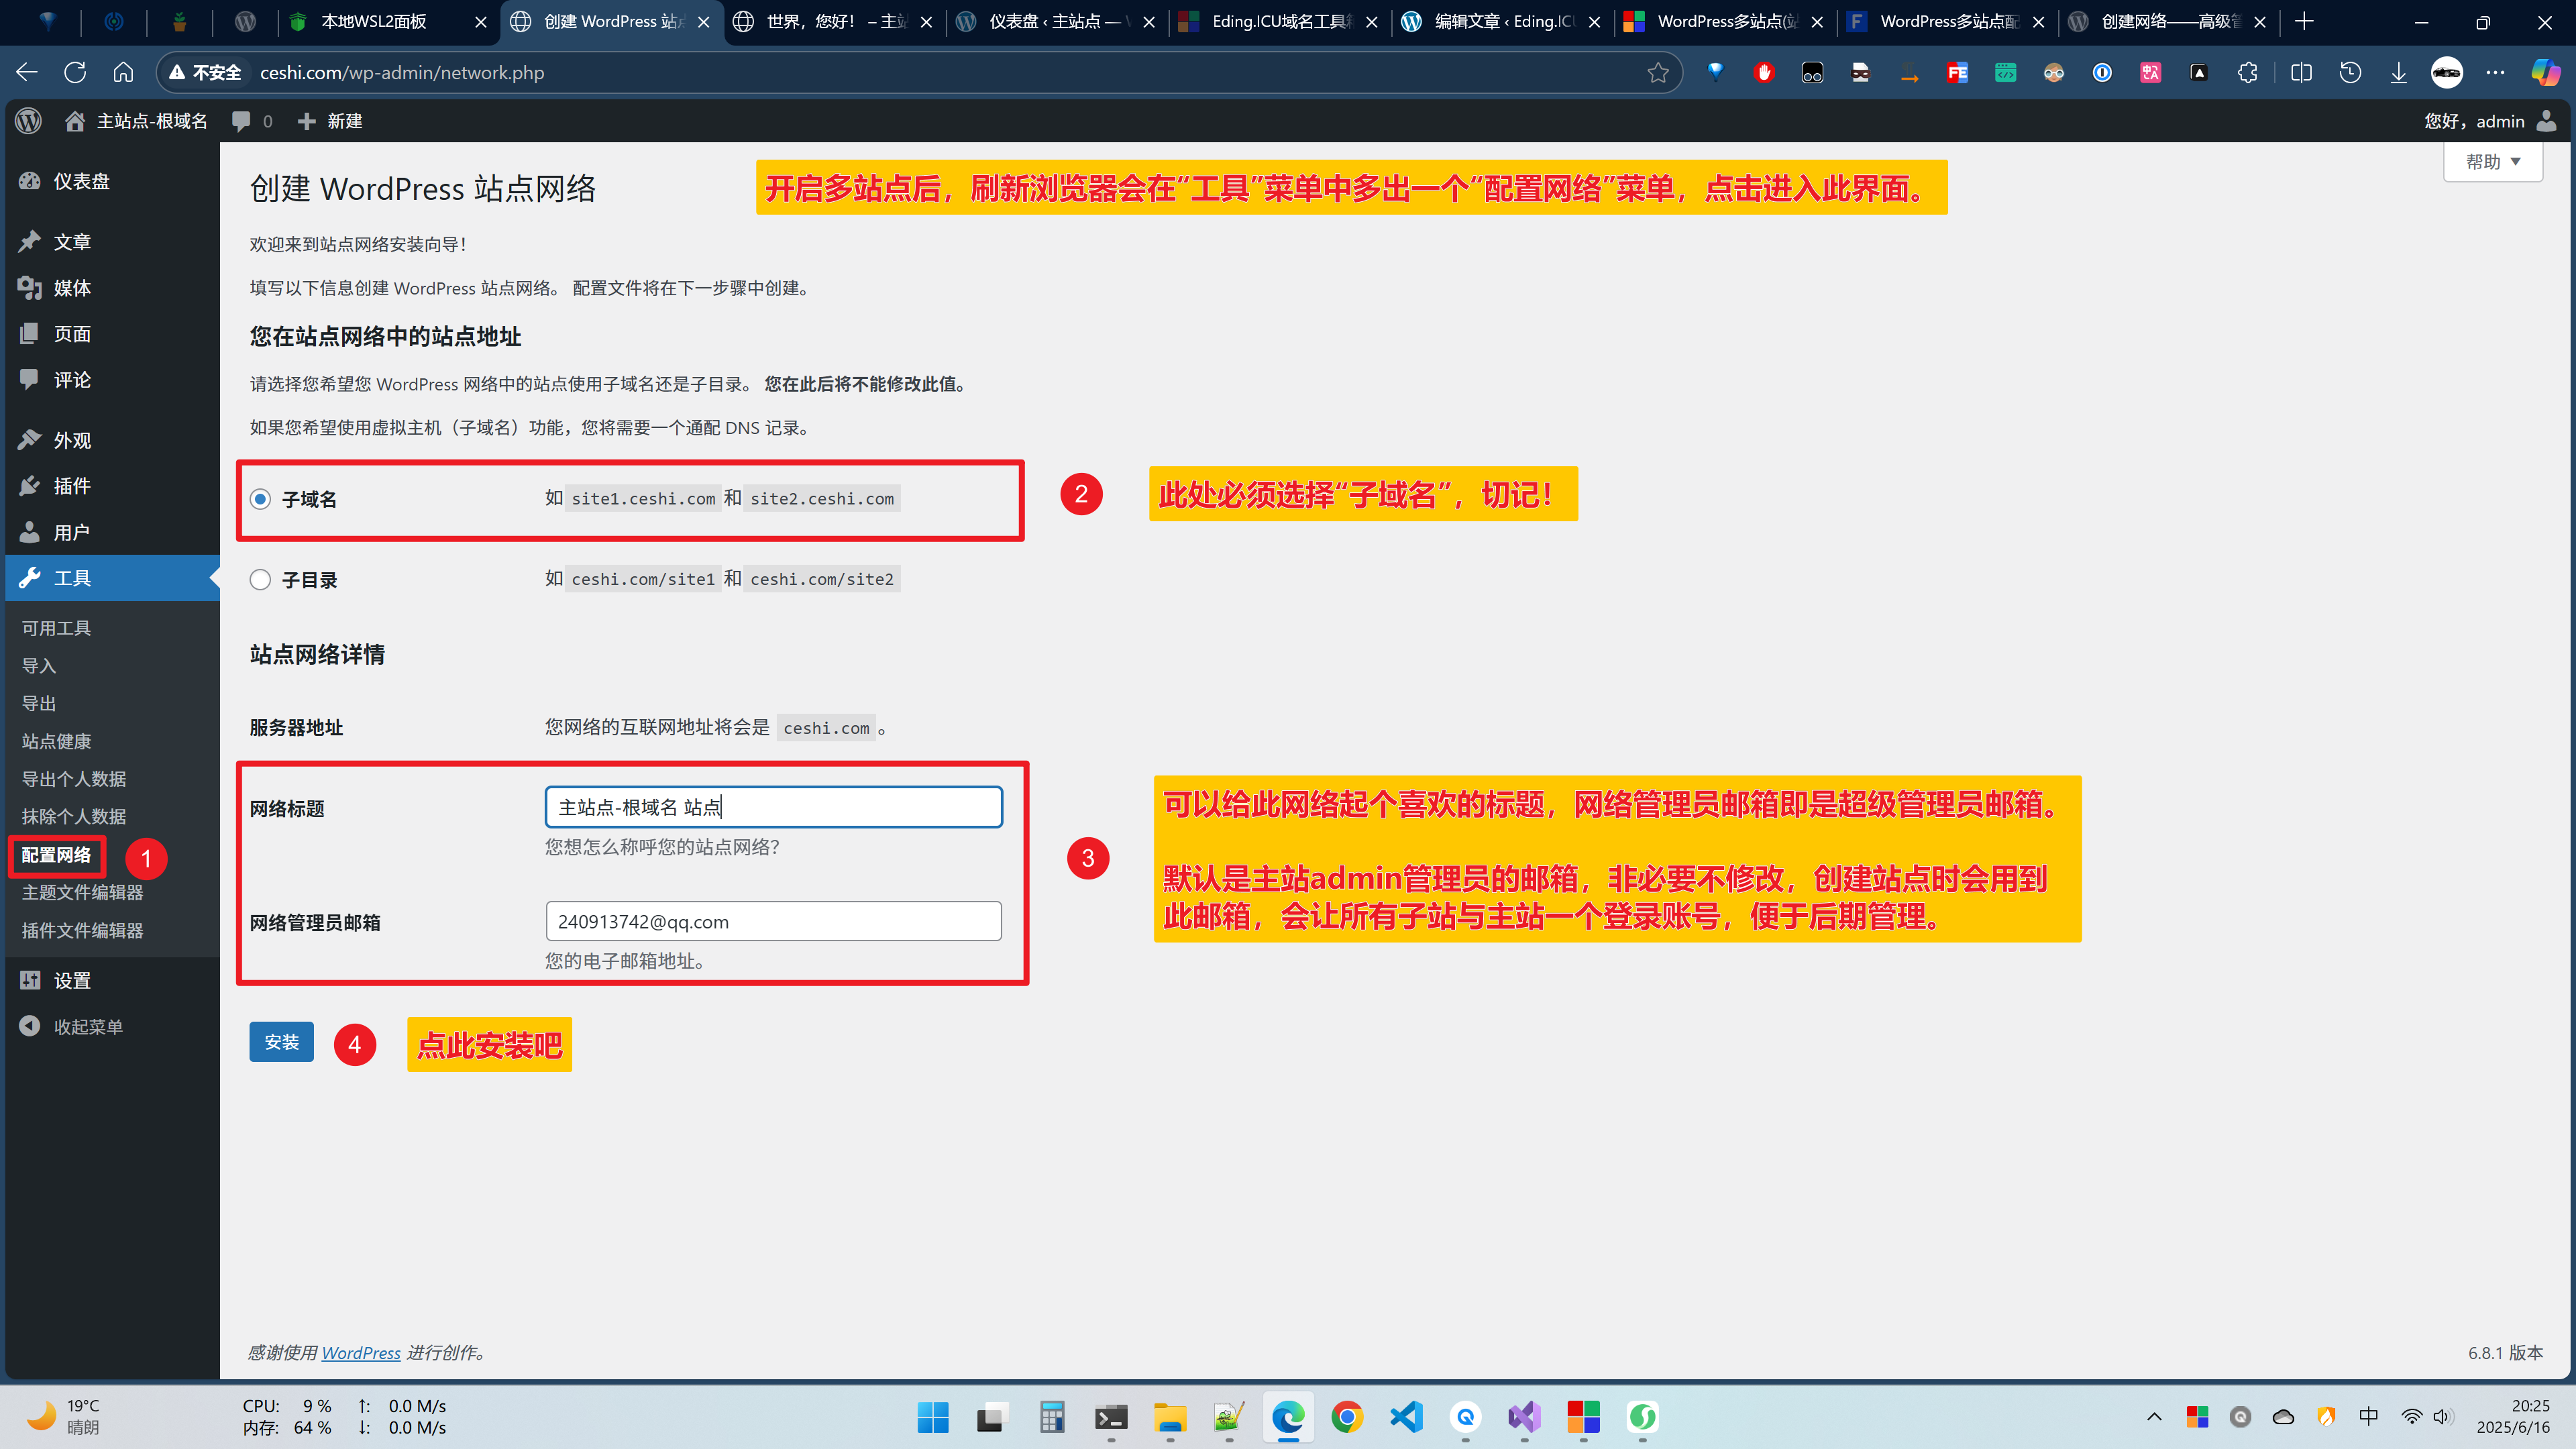Open 配置网络 submenu item
Image resolution: width=2576 pixels, height=1449 pixels.
click(56, 855)
